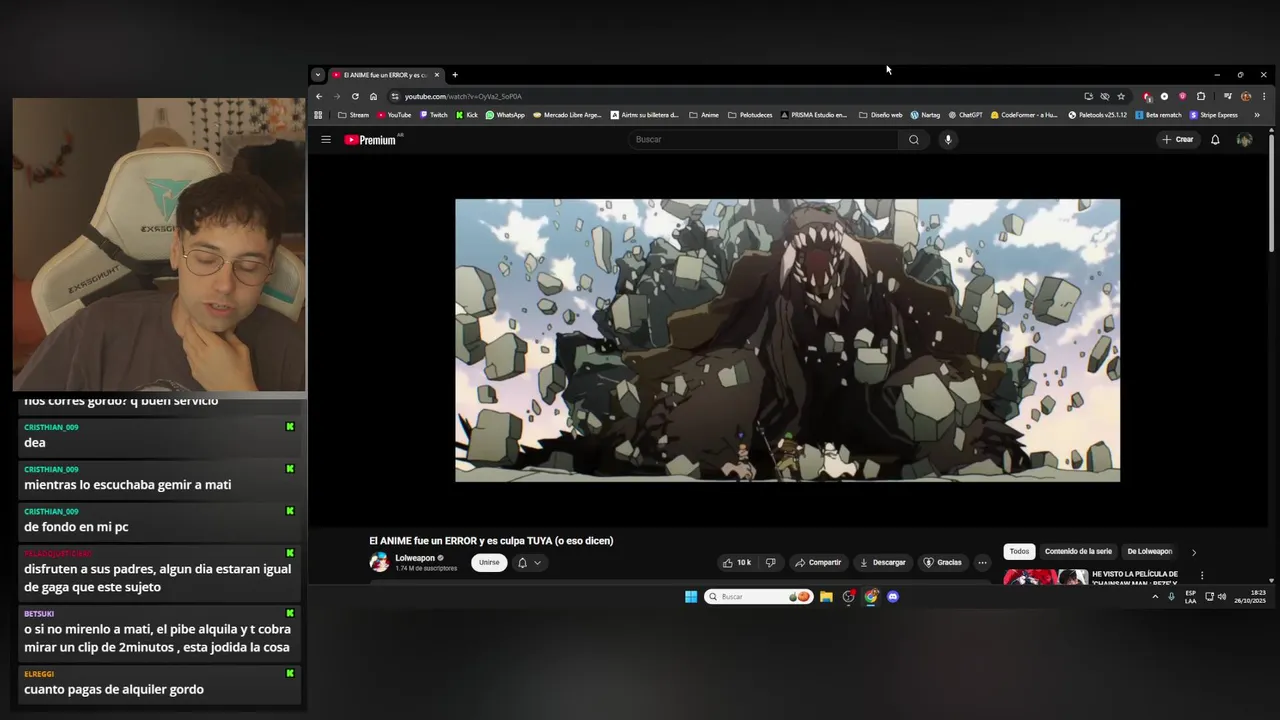Open YouTube notifications bell in header
Screen dimensions: 1280x720
(1215, 139)
